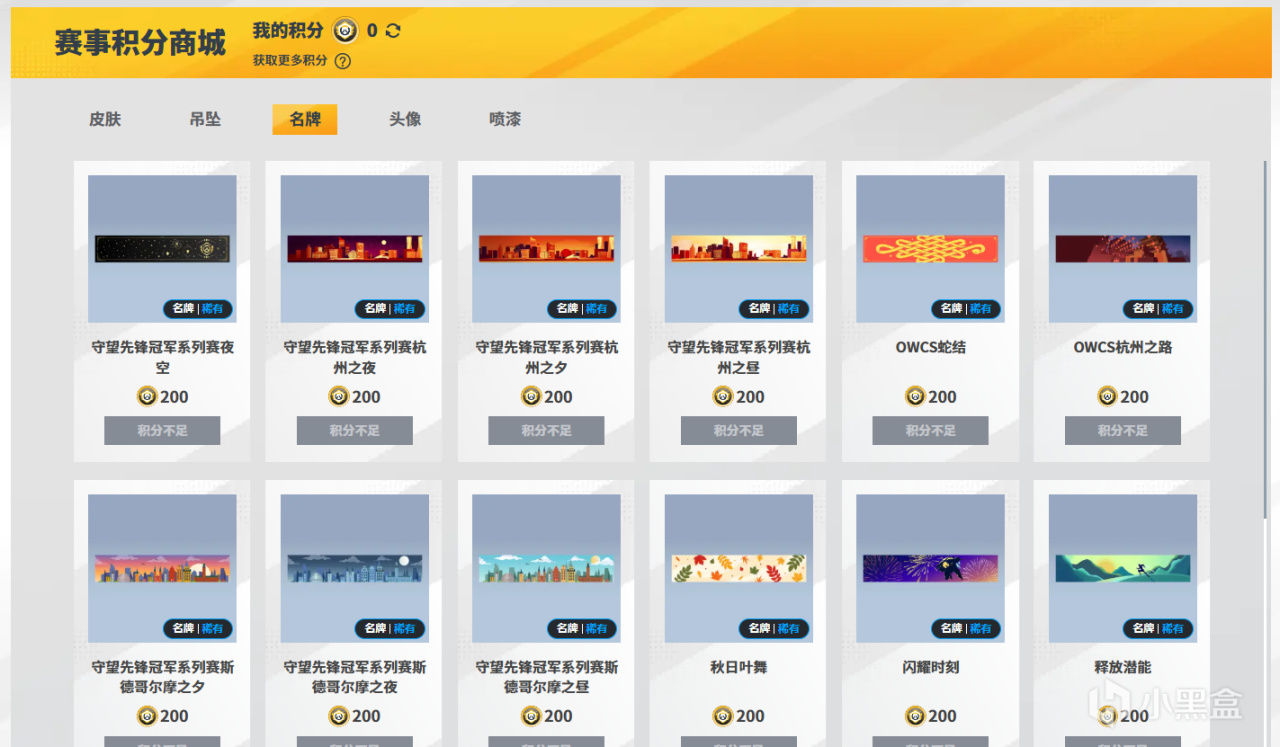Screen dimensions: 1280x747
Task: Open the 杭州之昼 nameplate thumbnail
Action: click(739, 249)
